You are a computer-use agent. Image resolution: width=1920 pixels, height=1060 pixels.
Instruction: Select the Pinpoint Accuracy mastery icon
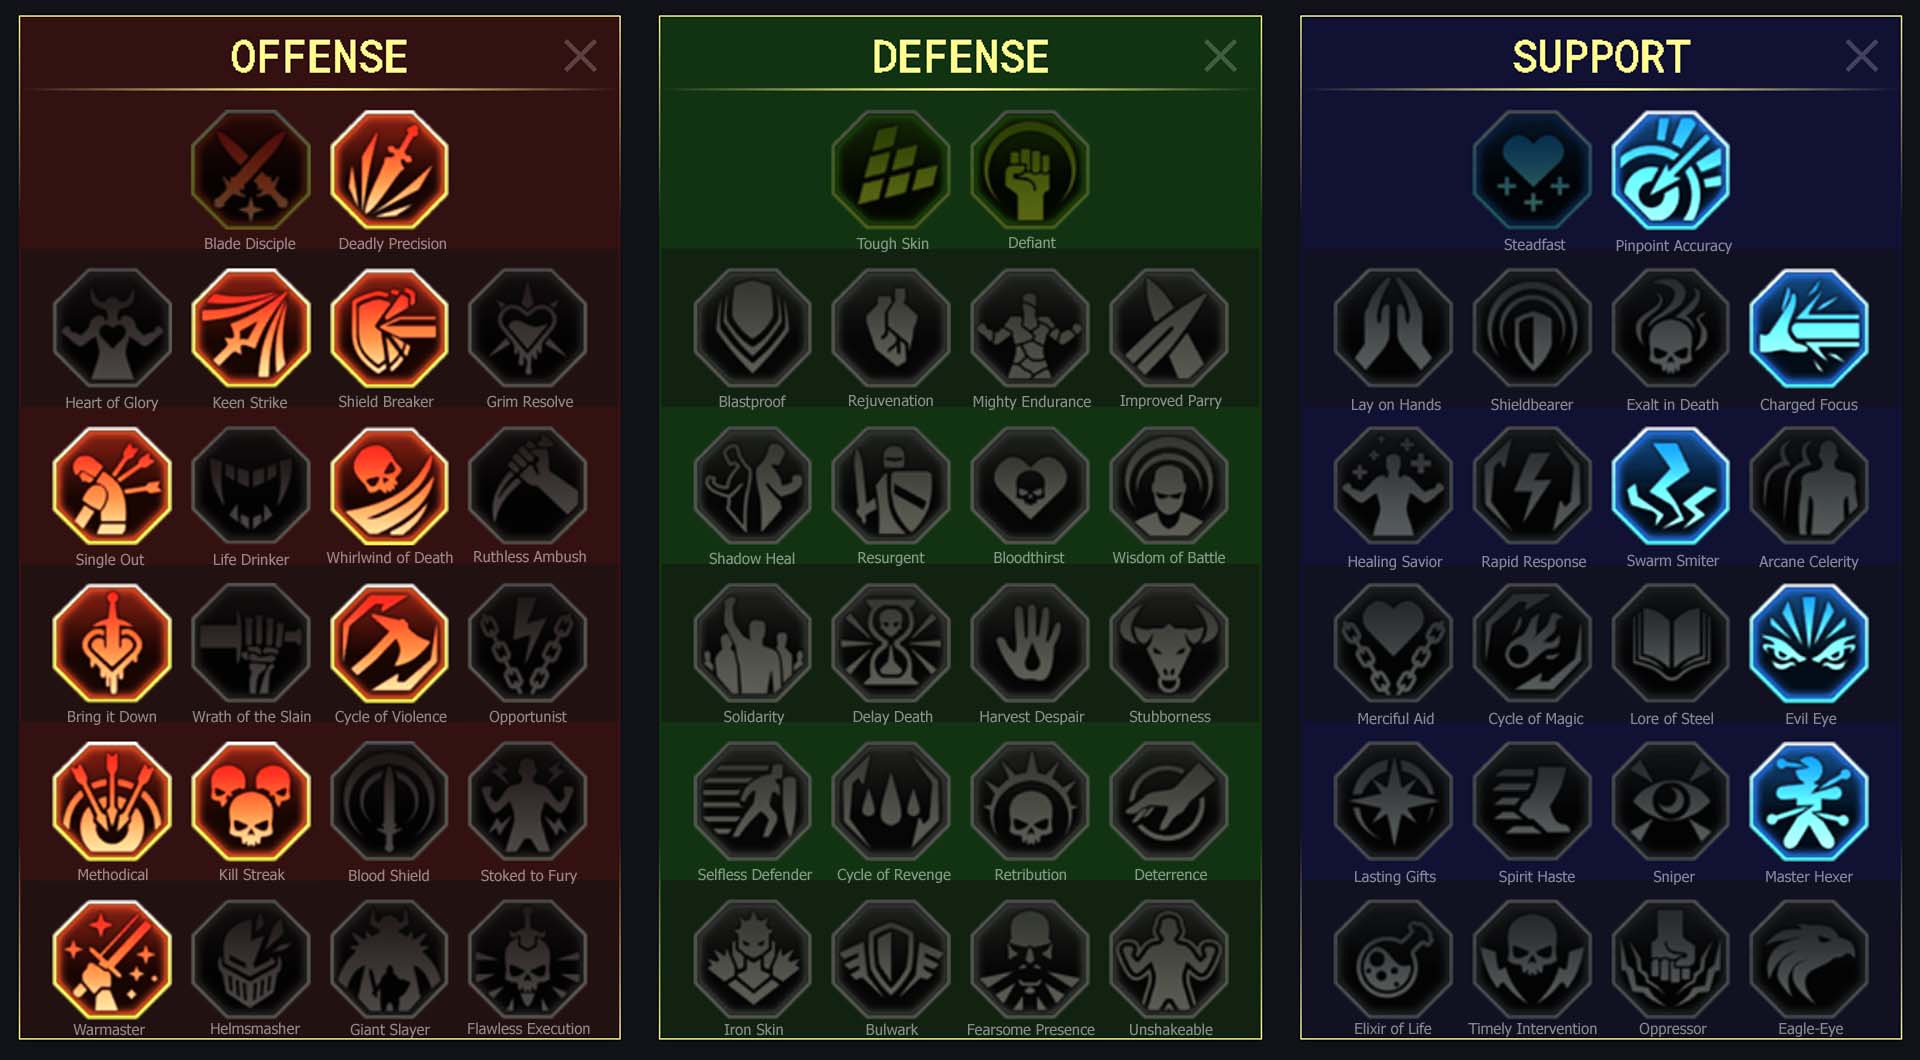pyautogui.click(x=1671, y=170)
